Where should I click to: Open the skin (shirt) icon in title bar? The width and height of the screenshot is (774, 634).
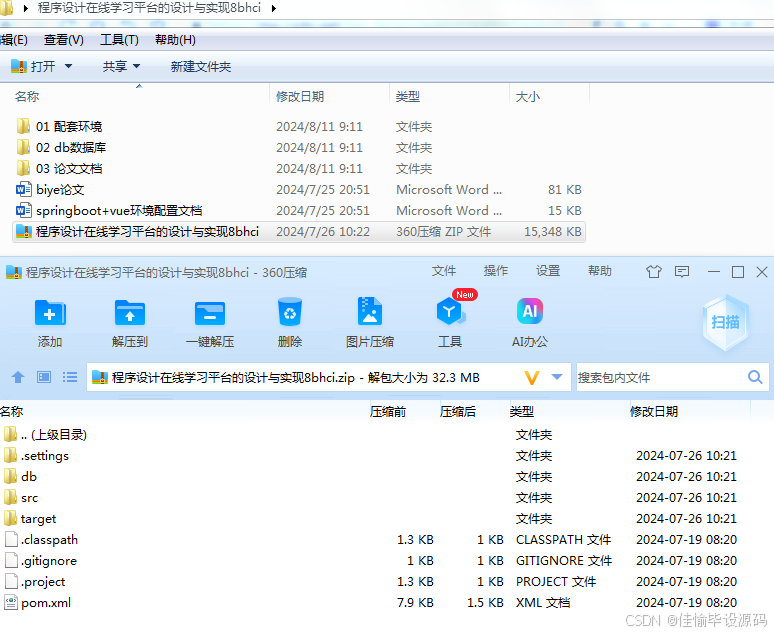tap(654, 272)
